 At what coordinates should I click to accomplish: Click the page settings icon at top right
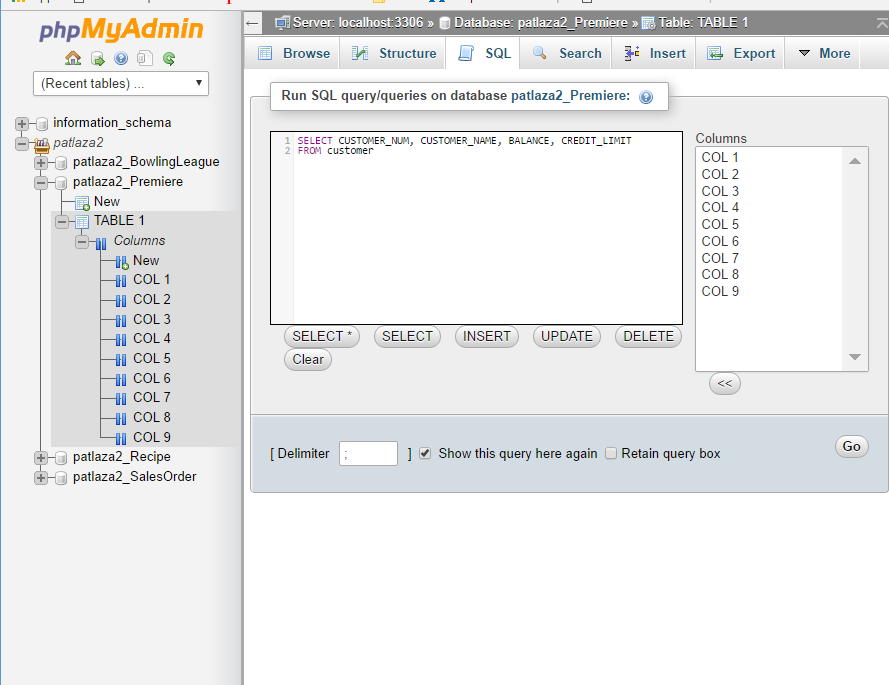tap(882, 23)
